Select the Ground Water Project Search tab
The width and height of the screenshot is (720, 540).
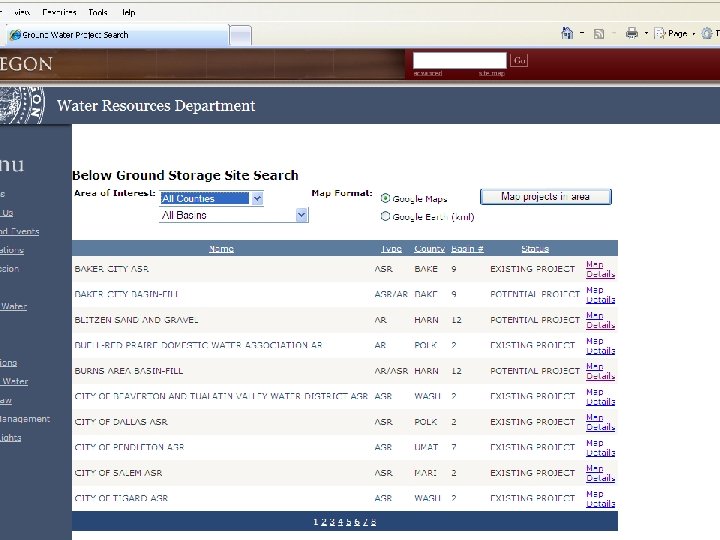coord(118,35)
